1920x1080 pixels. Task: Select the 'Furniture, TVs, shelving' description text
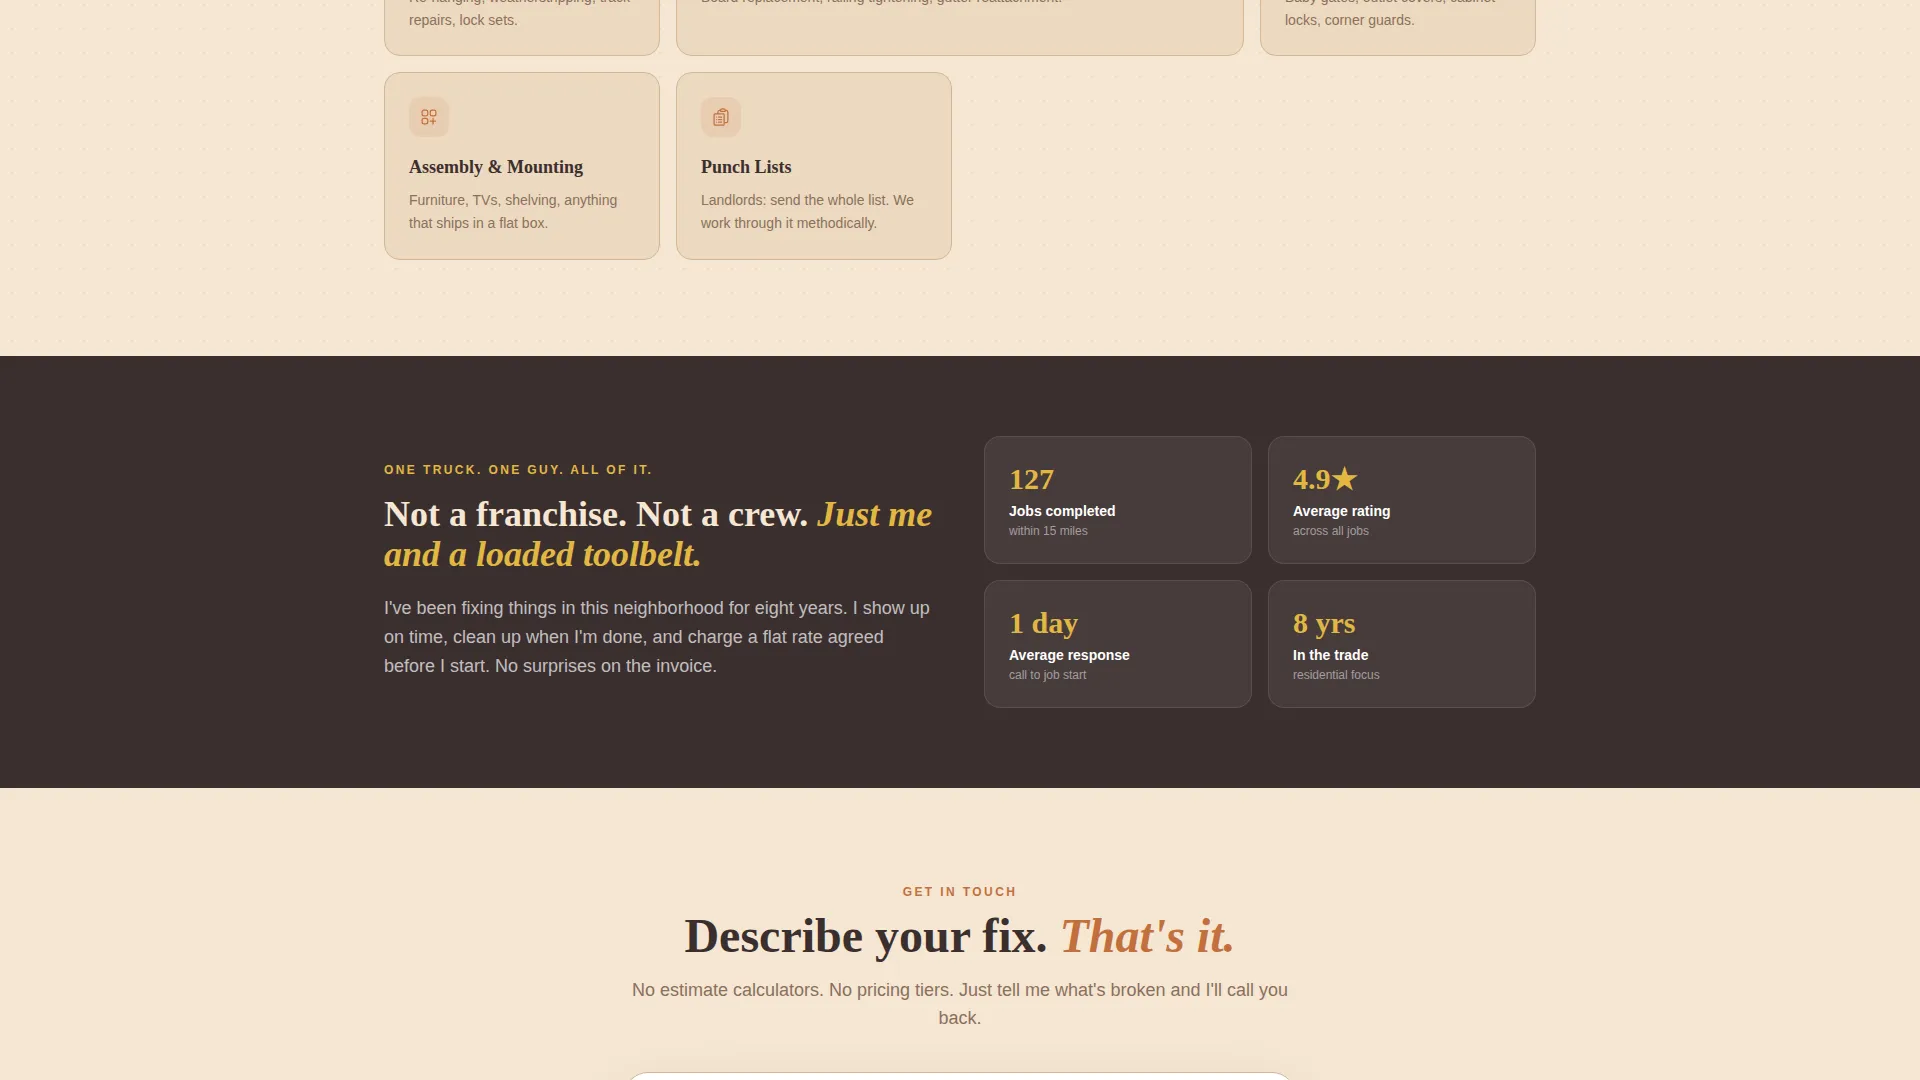[513, 211]
